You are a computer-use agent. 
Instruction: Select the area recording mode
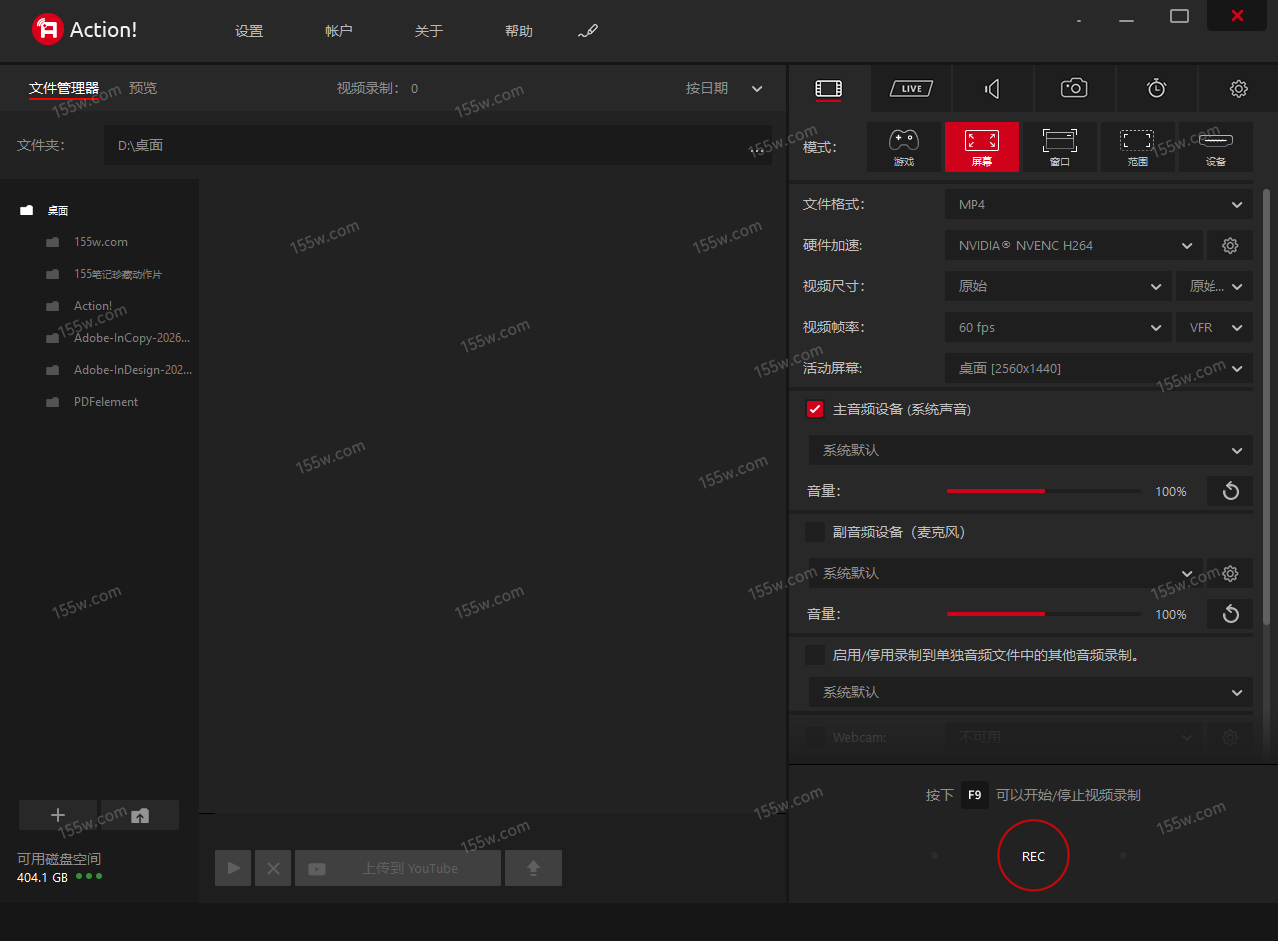click(1137, 147)
